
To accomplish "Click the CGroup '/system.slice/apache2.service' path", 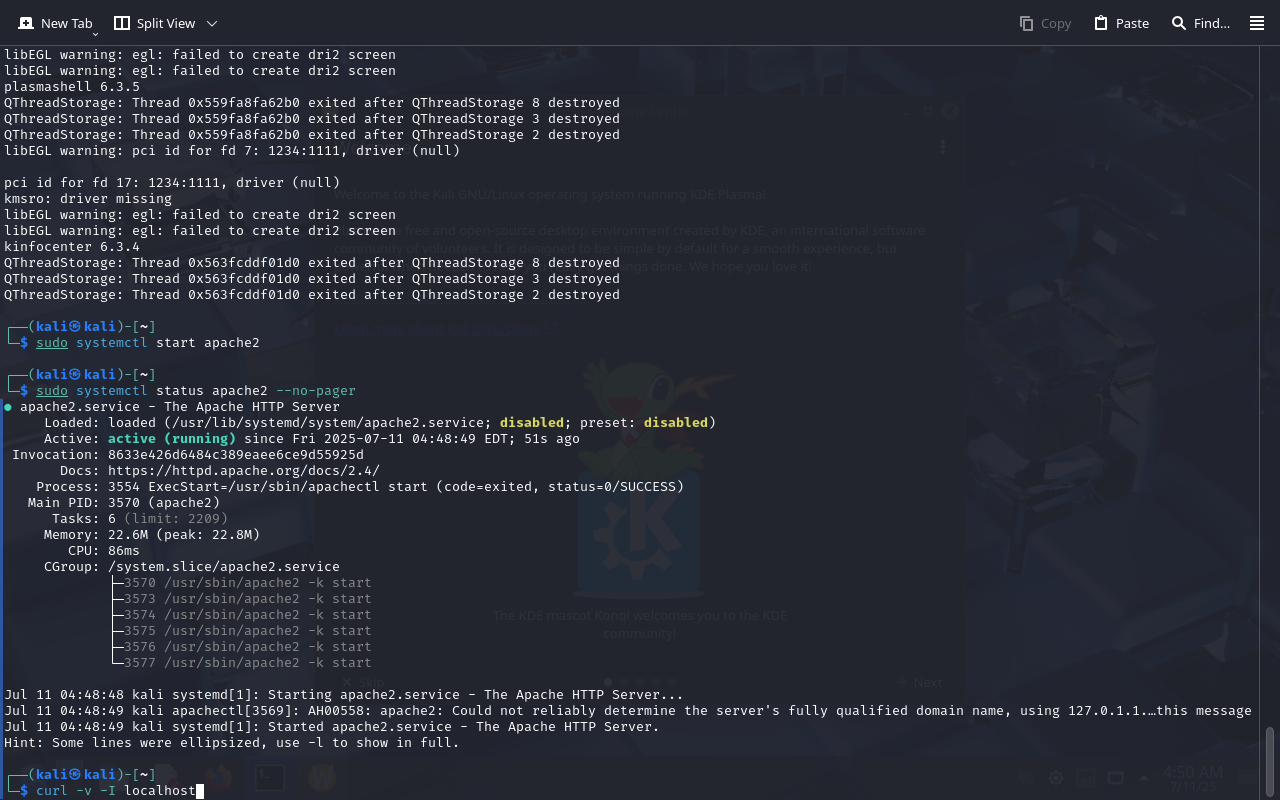I will (224, 567).
